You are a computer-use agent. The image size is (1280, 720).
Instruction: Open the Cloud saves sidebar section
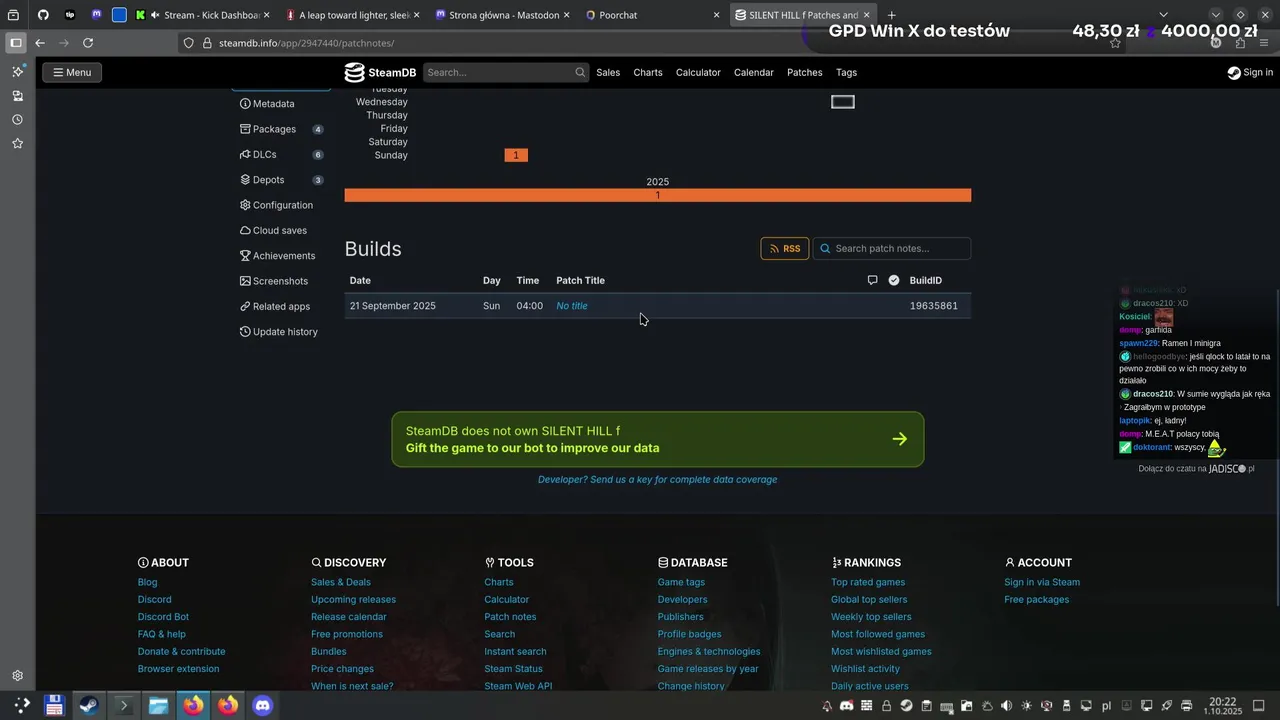point(281,230)
